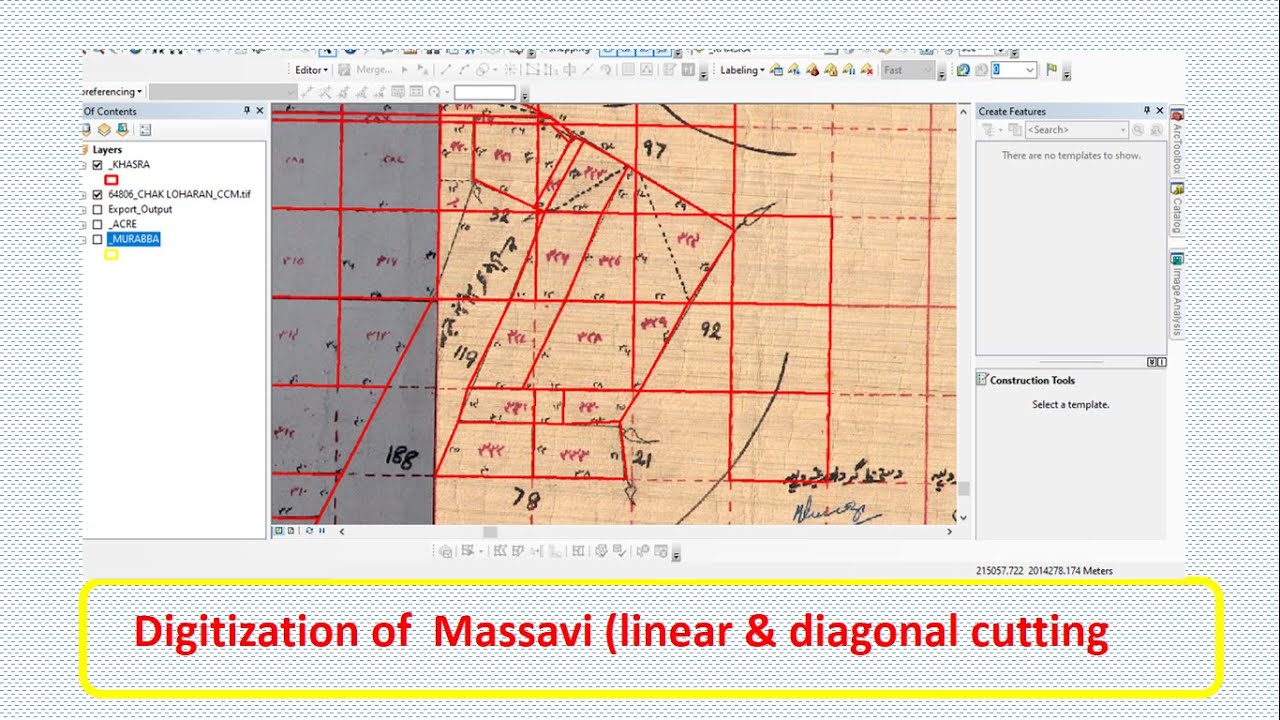Viewport: 1280px width, 720px height.
Task: Activate the Edit Vertices tool
Action: 533,70
